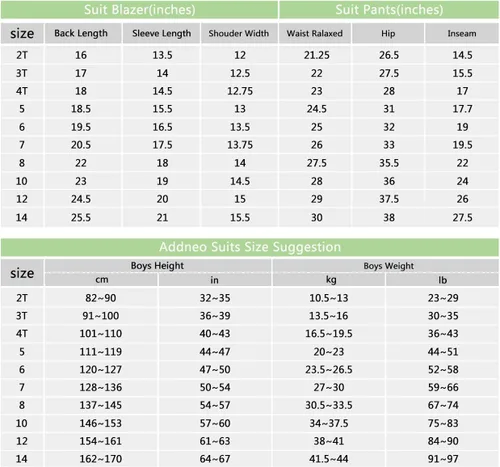The height and width of the screenshot is (467, 500).
Task: Select the Back Length column header
Action: 83,33
